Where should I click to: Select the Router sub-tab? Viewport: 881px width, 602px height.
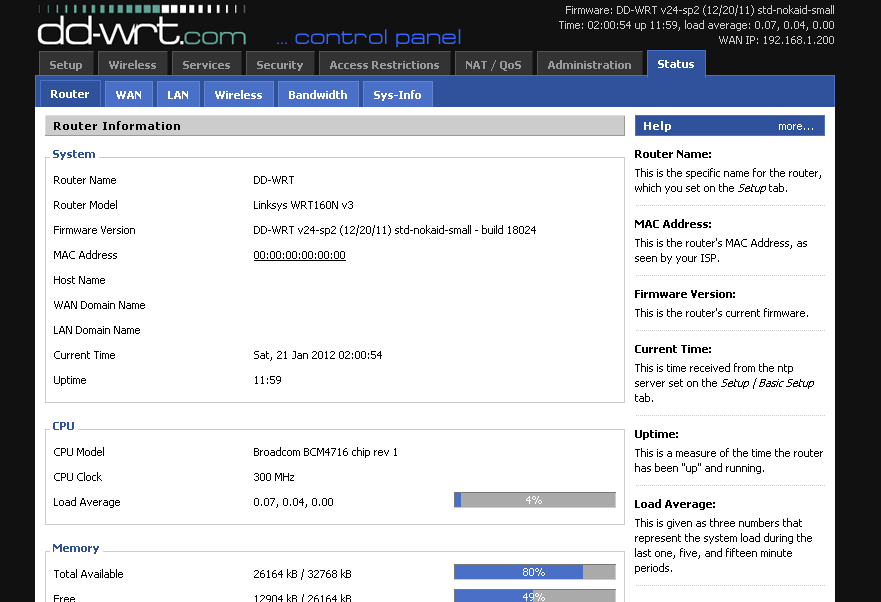(70, 94)
